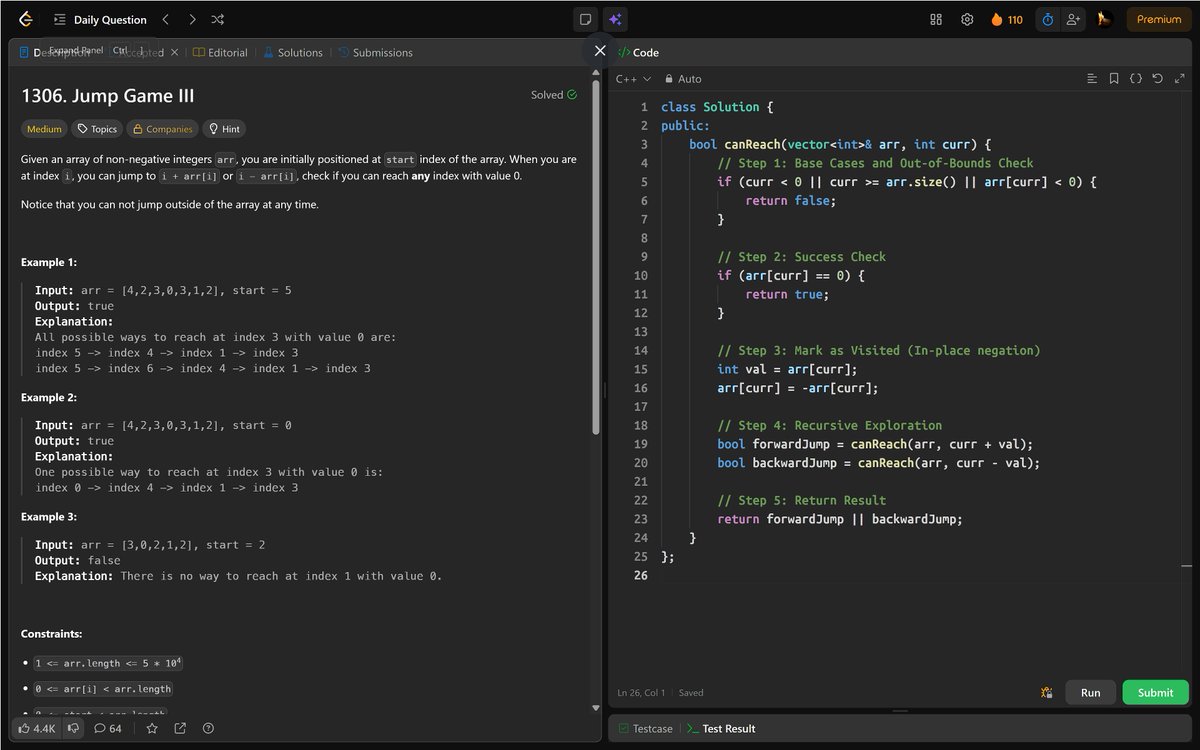Image resolution: width=1200 pixels, height=750 pixels.
Task: Open the profile avatar menu
Action: click(1104, 19)
